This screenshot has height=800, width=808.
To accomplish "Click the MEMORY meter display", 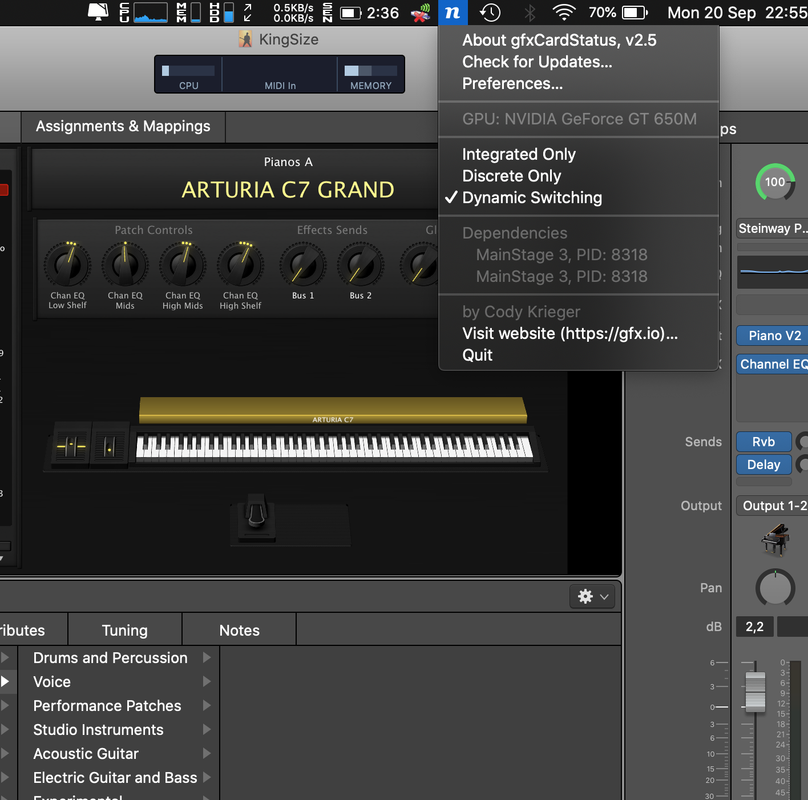I will click(371, 75).
